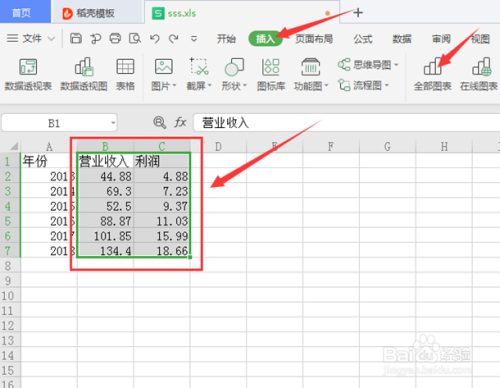Switch to the 页面布局 ribbon tab
The width and height of the screenshot is (500, 388).
(314, 39)
